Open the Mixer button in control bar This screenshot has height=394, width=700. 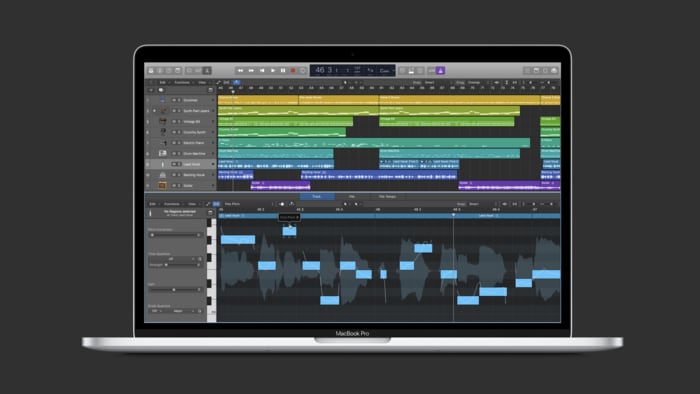(x=198, y=71)
